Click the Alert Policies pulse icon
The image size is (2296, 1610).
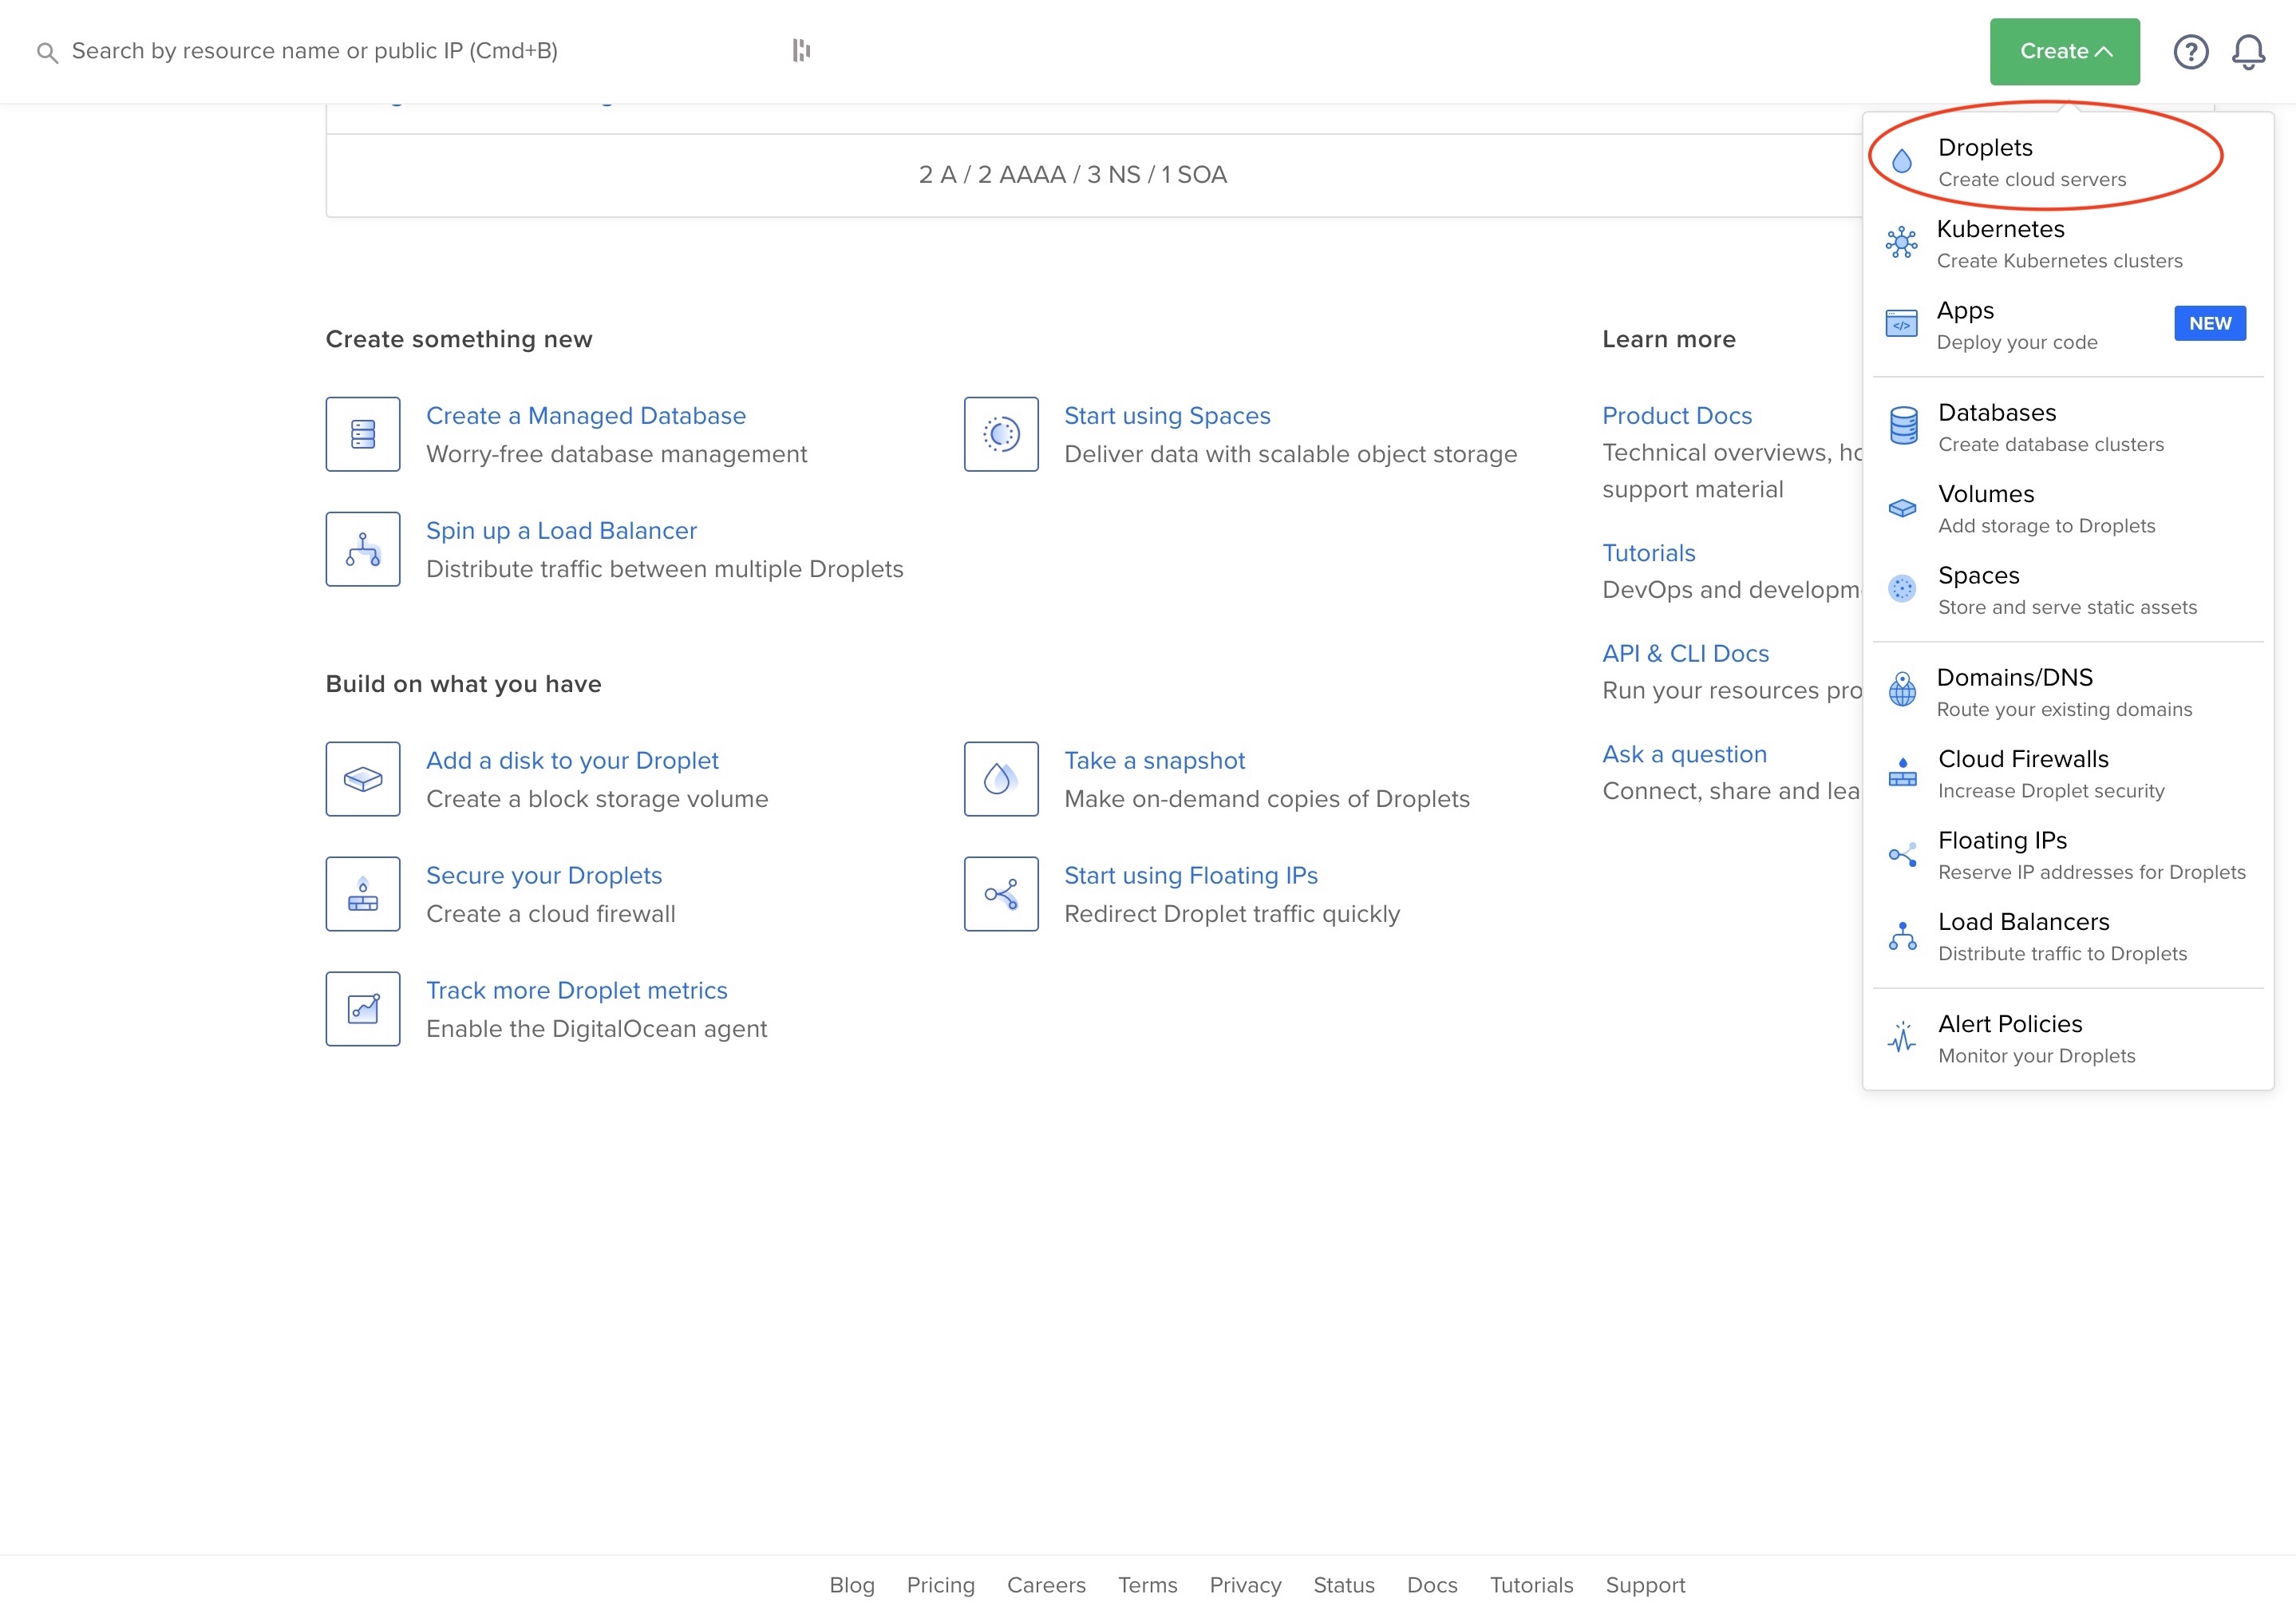(1902, 1038)
